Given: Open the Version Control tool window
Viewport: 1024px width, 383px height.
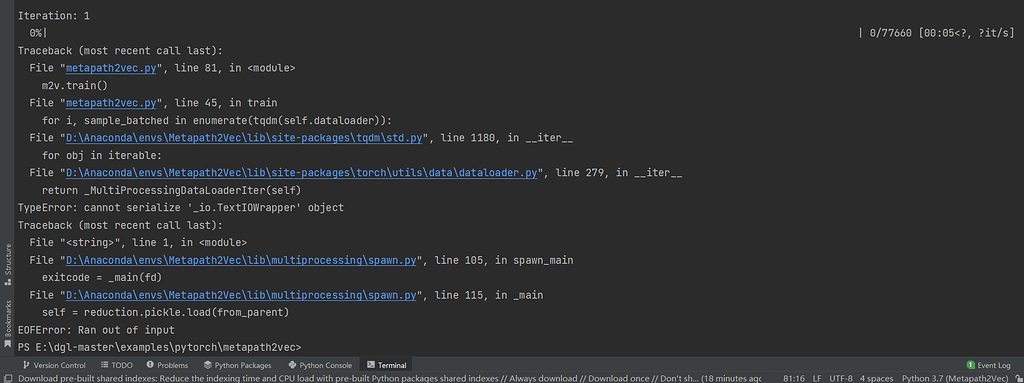Looking at the screenshot, I should (x=54, y=365).
